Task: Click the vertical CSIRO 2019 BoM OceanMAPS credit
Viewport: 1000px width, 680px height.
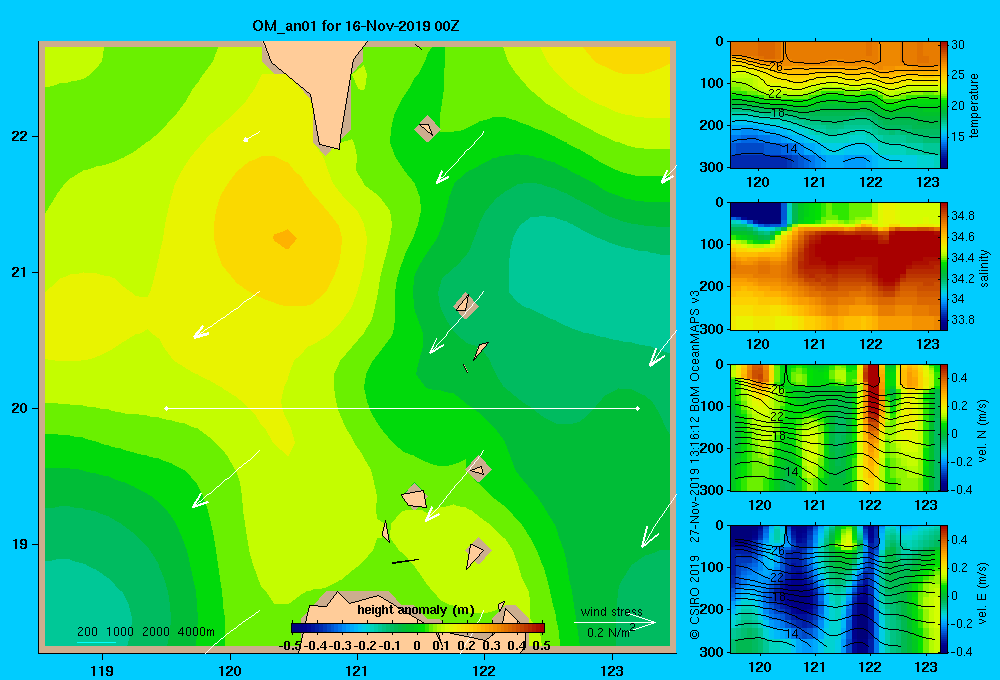Action: pyautogui.click(x=695, y=464)
